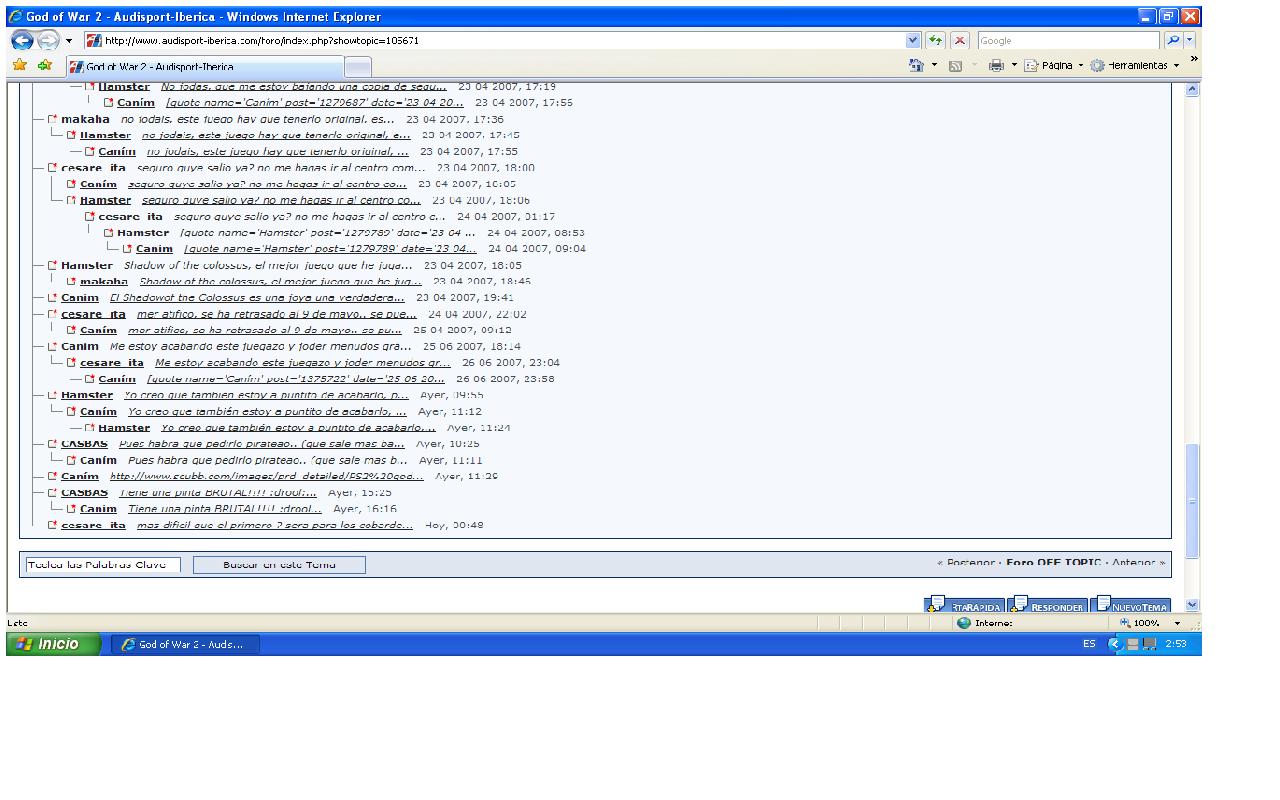The image size is (1280, 800).
Task: Click the page scrollbar down arrow
Action: (x=1192, y=605)
